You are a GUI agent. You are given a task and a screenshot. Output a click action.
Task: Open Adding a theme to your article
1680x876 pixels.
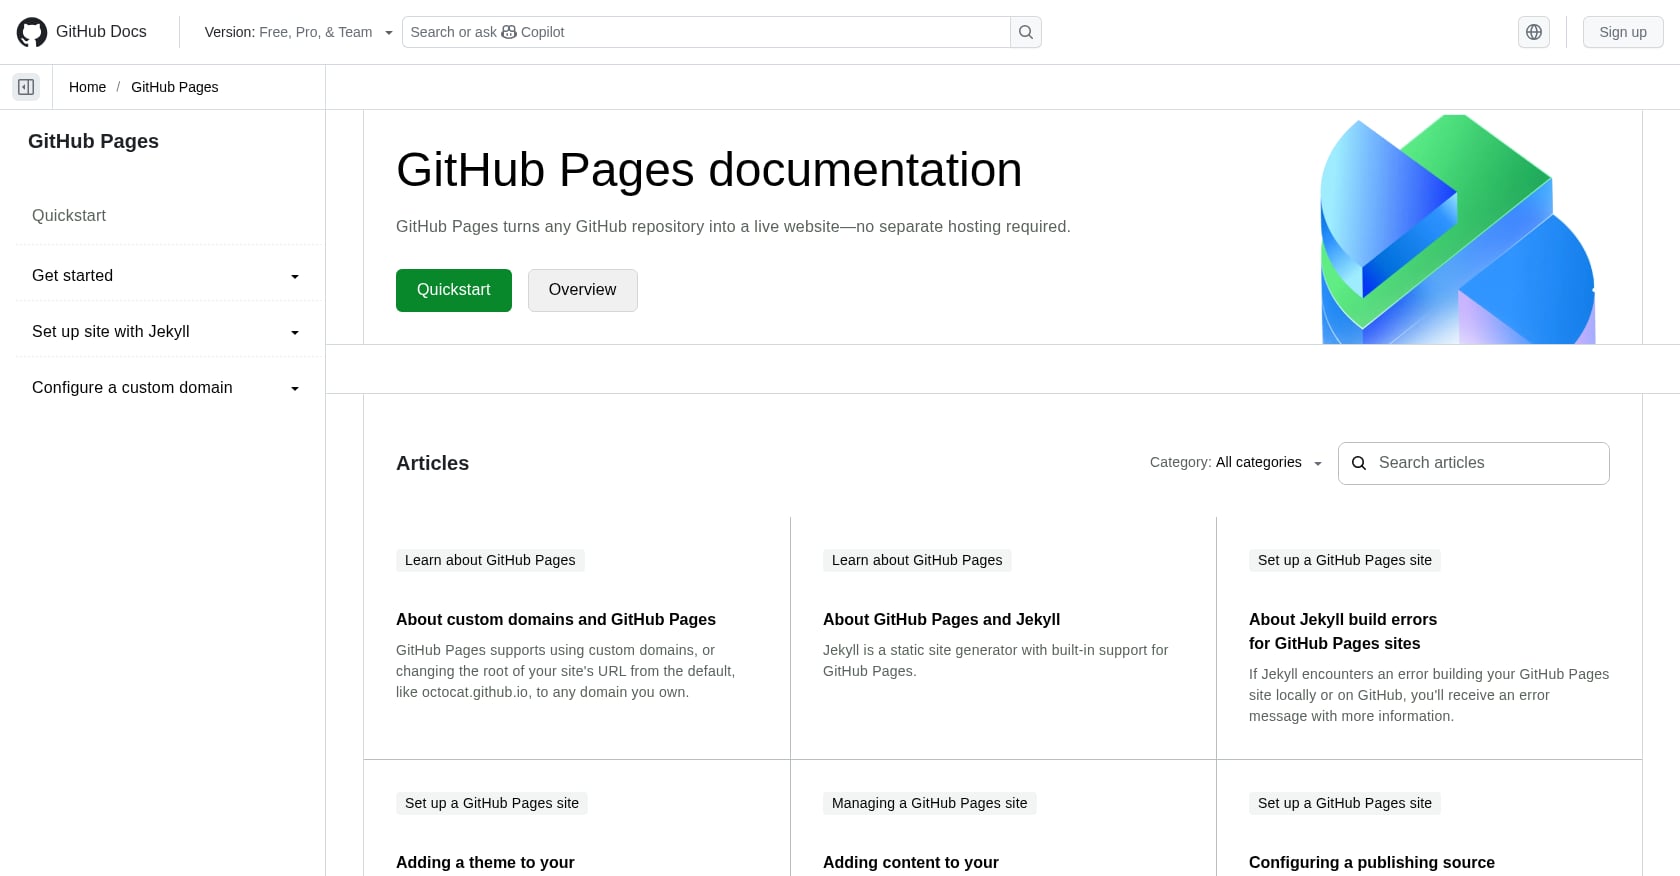[x=485, y=862]
